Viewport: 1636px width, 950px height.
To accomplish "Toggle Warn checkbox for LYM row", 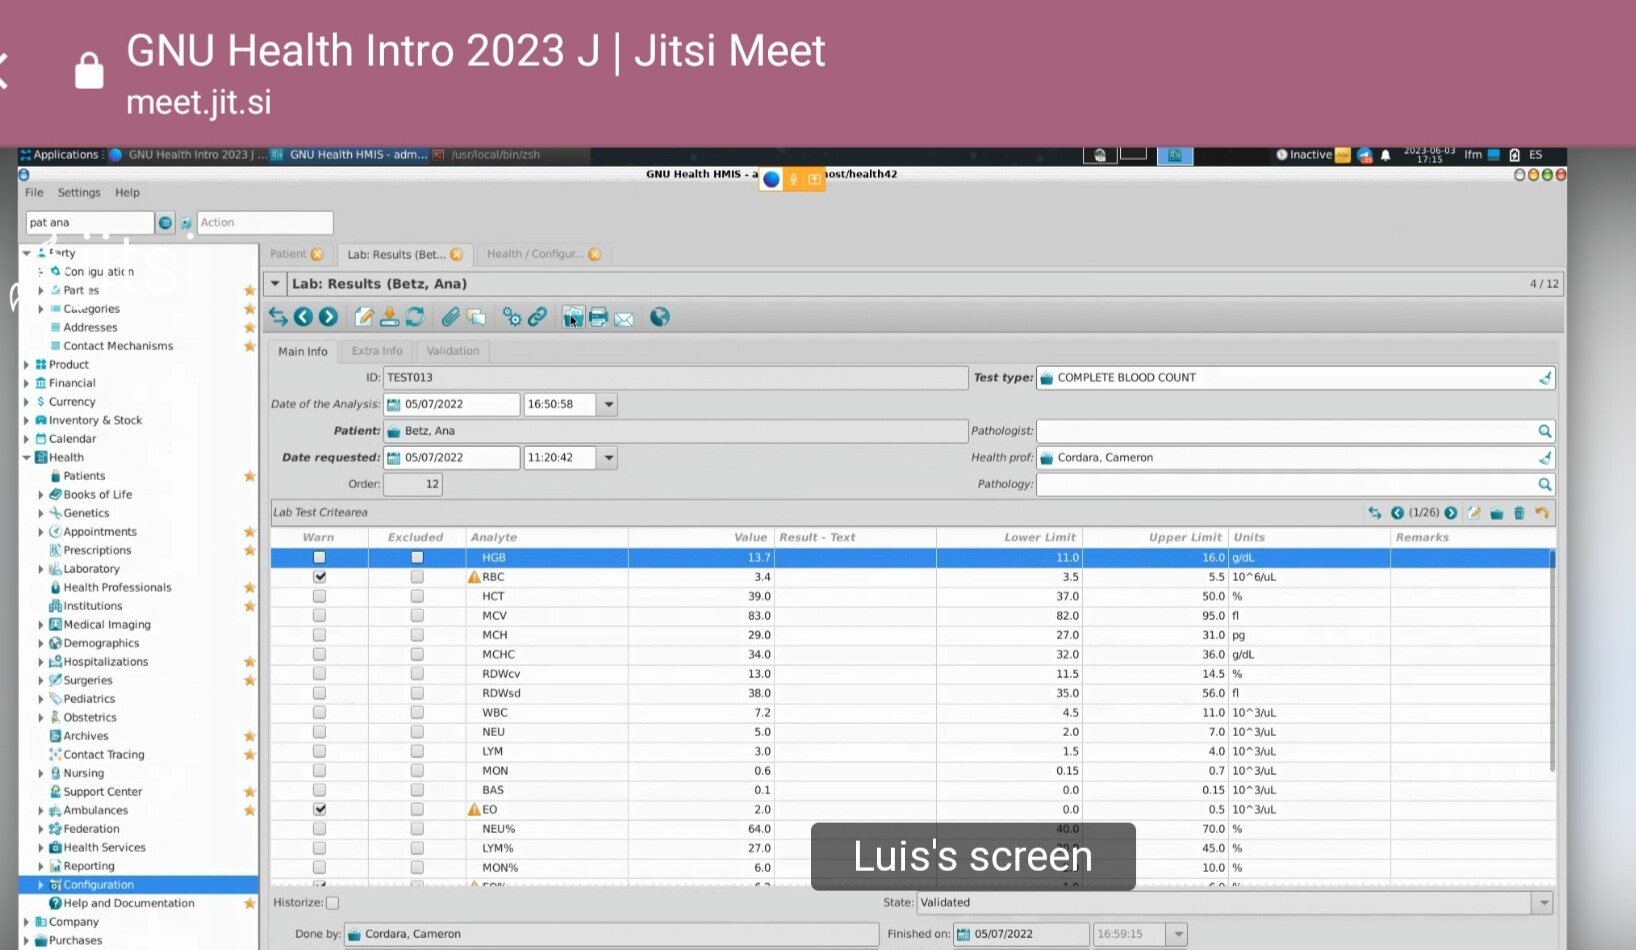I will (x=319, y=751).
